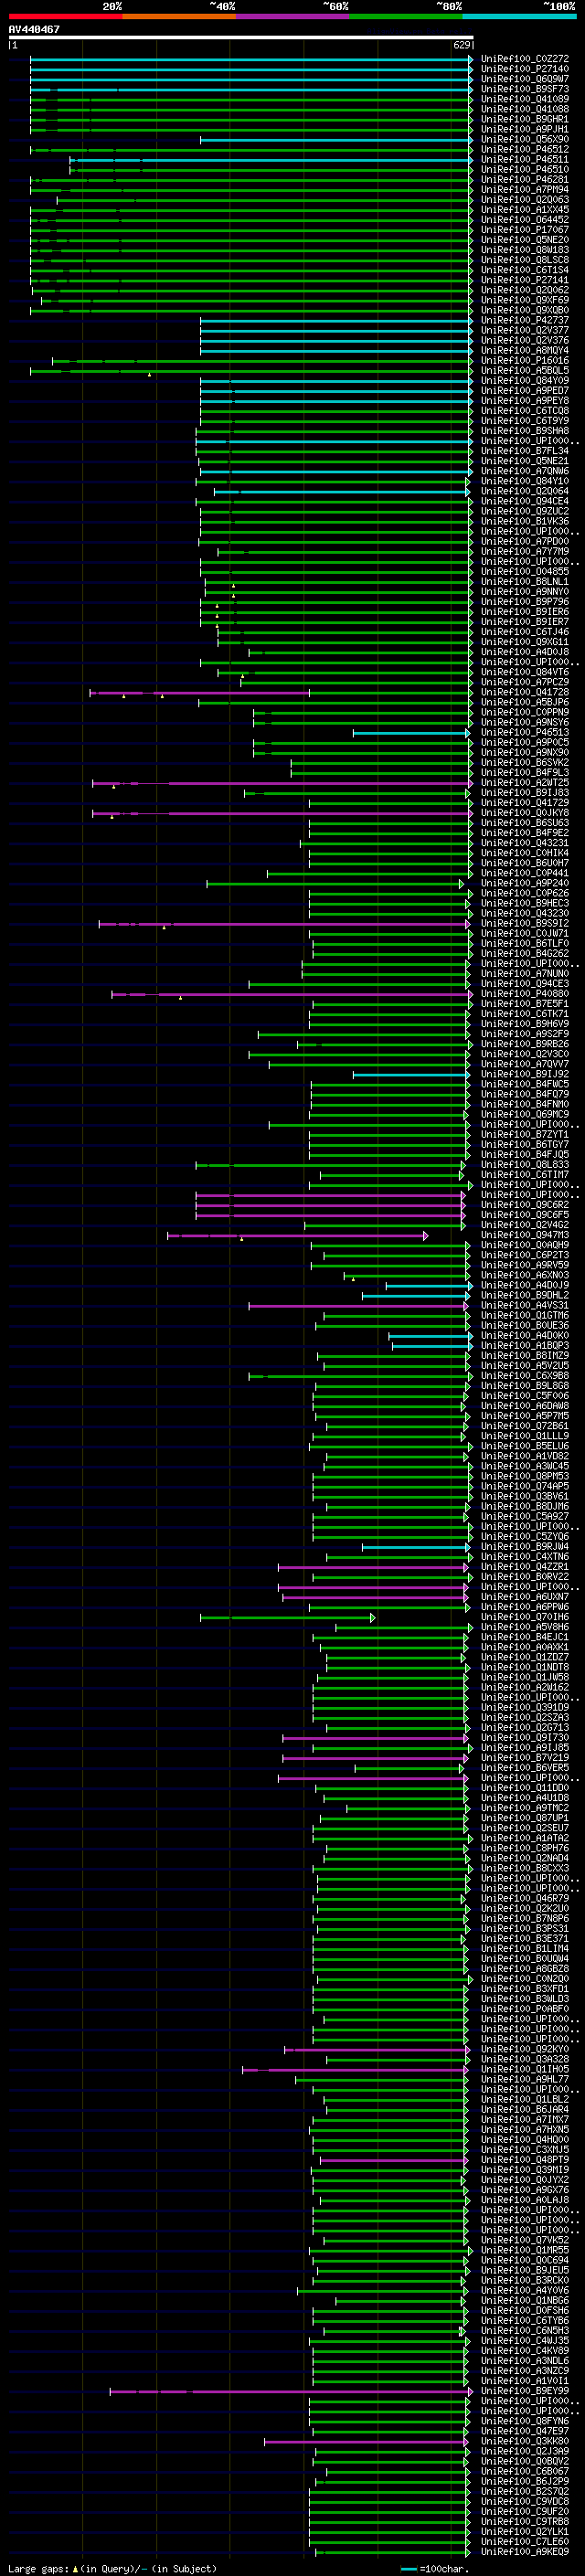Click the UniRef100_C7LE60 label
585x2576 pixels.
524,2542
